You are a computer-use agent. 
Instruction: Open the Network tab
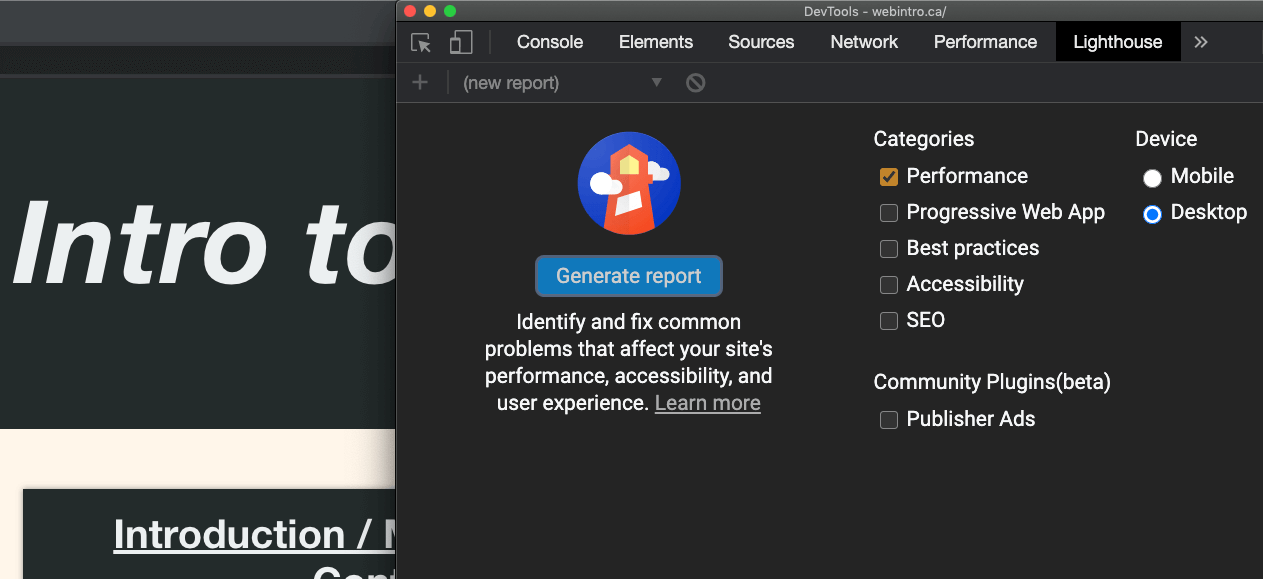point(864,42)
